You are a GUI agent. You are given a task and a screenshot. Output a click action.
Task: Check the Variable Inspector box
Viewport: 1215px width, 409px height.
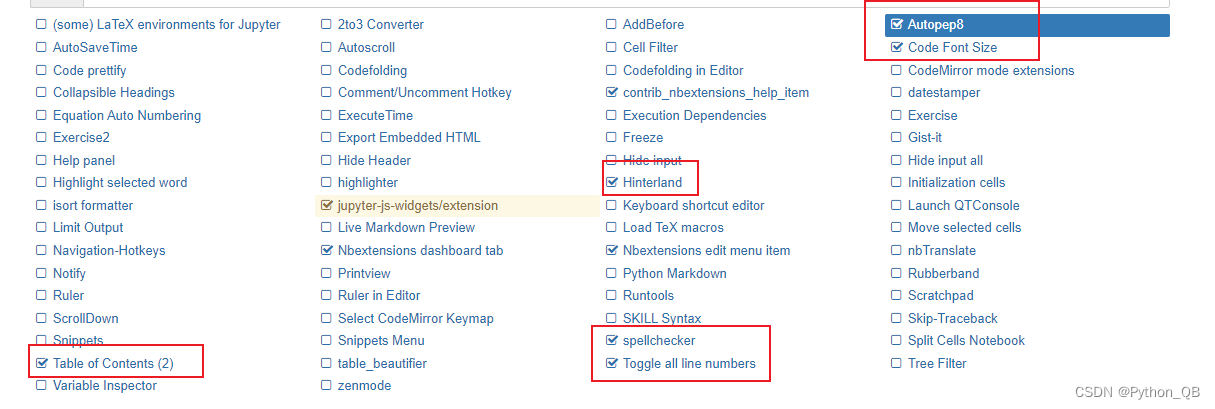pyautogui.click(x=41, y=385)
